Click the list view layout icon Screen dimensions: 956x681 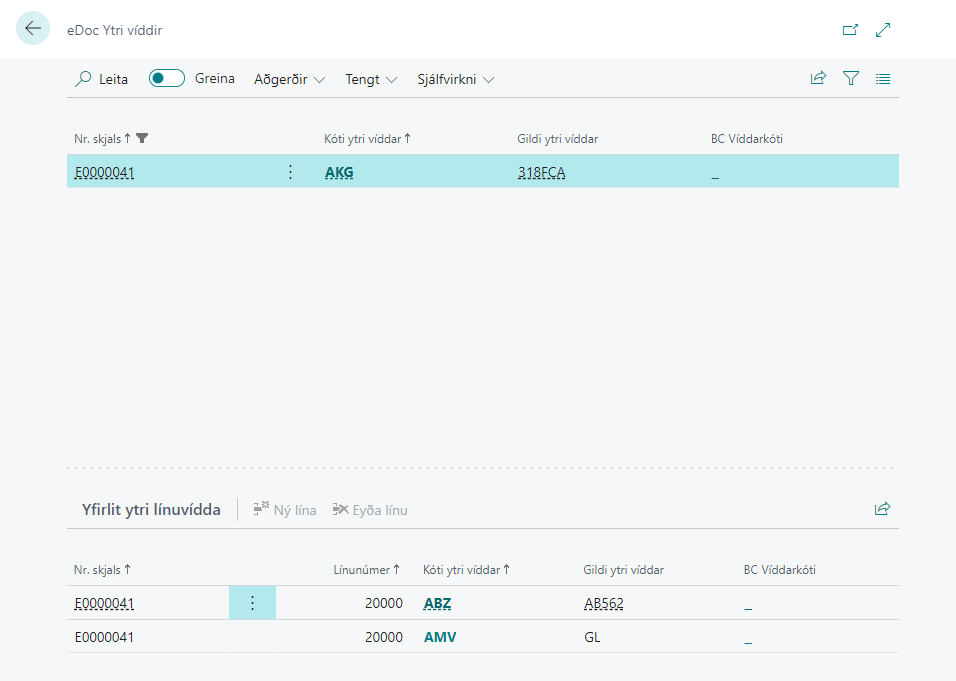(883, 78)
